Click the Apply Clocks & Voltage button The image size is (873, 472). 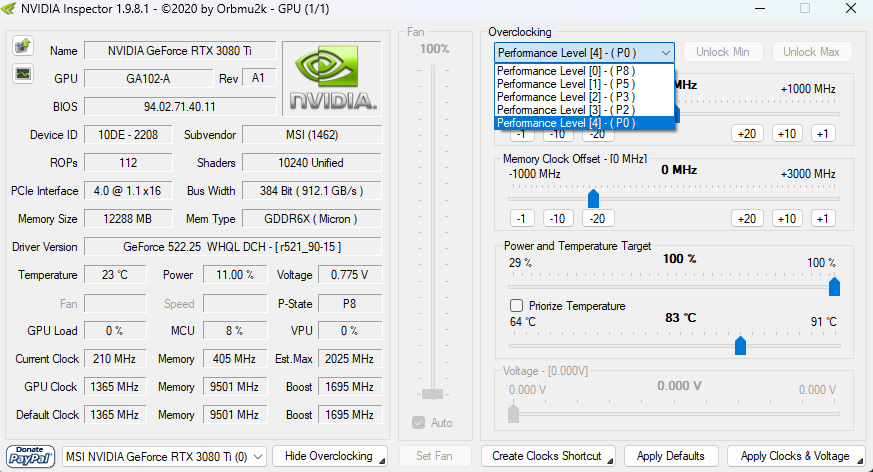[x=794, y=456]
